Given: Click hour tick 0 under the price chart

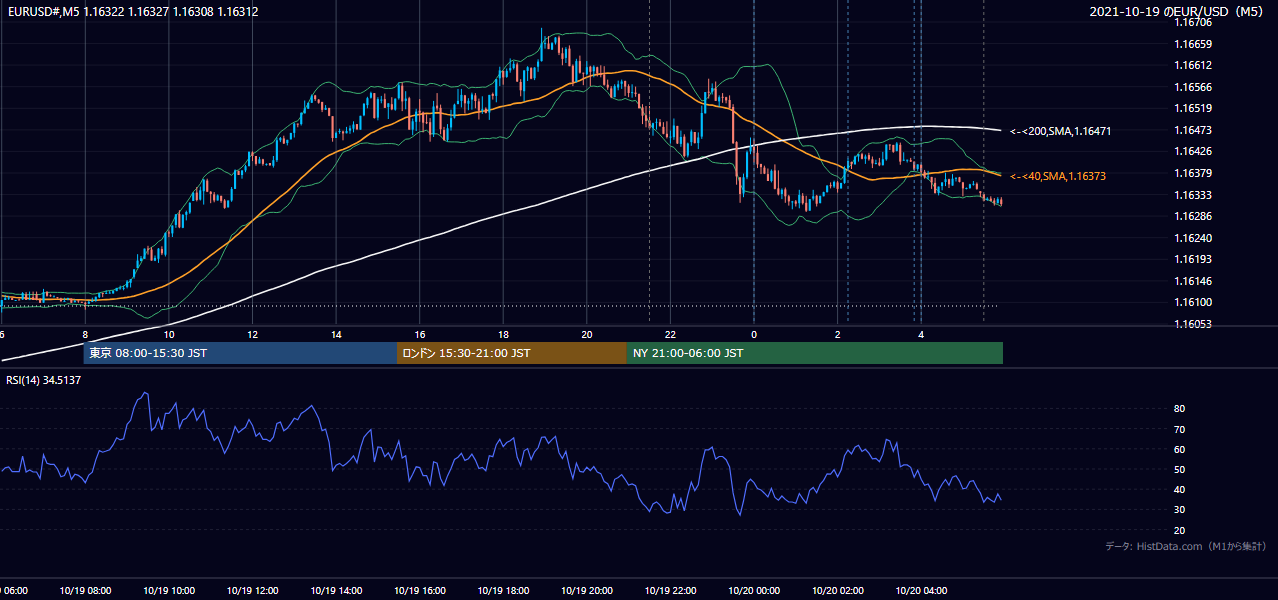Looking at the screenshot, I should pyautogui.click(x=754, y=334).
